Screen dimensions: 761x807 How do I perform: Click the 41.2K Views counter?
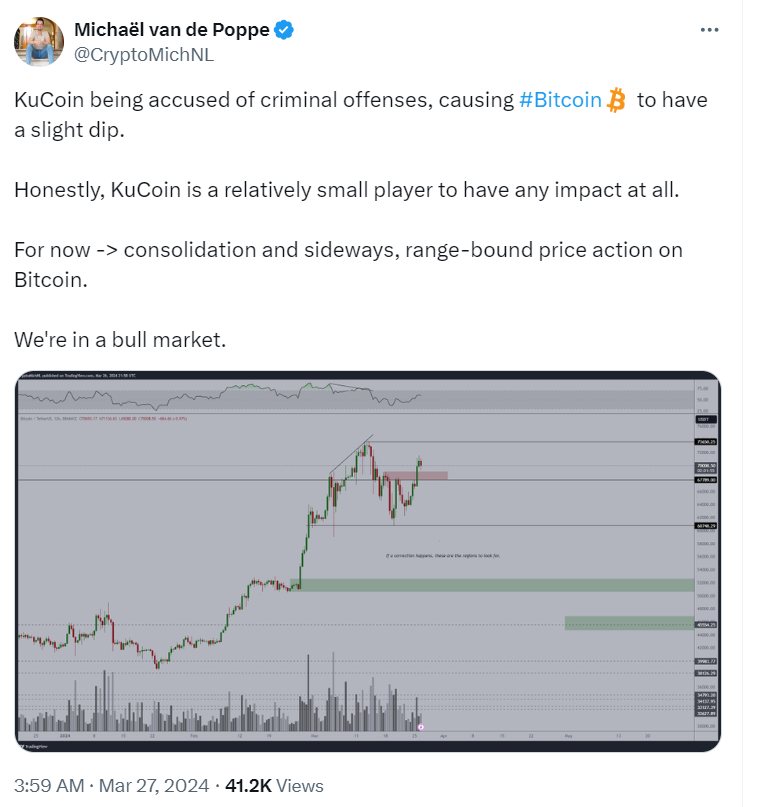pyautogui.click(x=274, y=785)
